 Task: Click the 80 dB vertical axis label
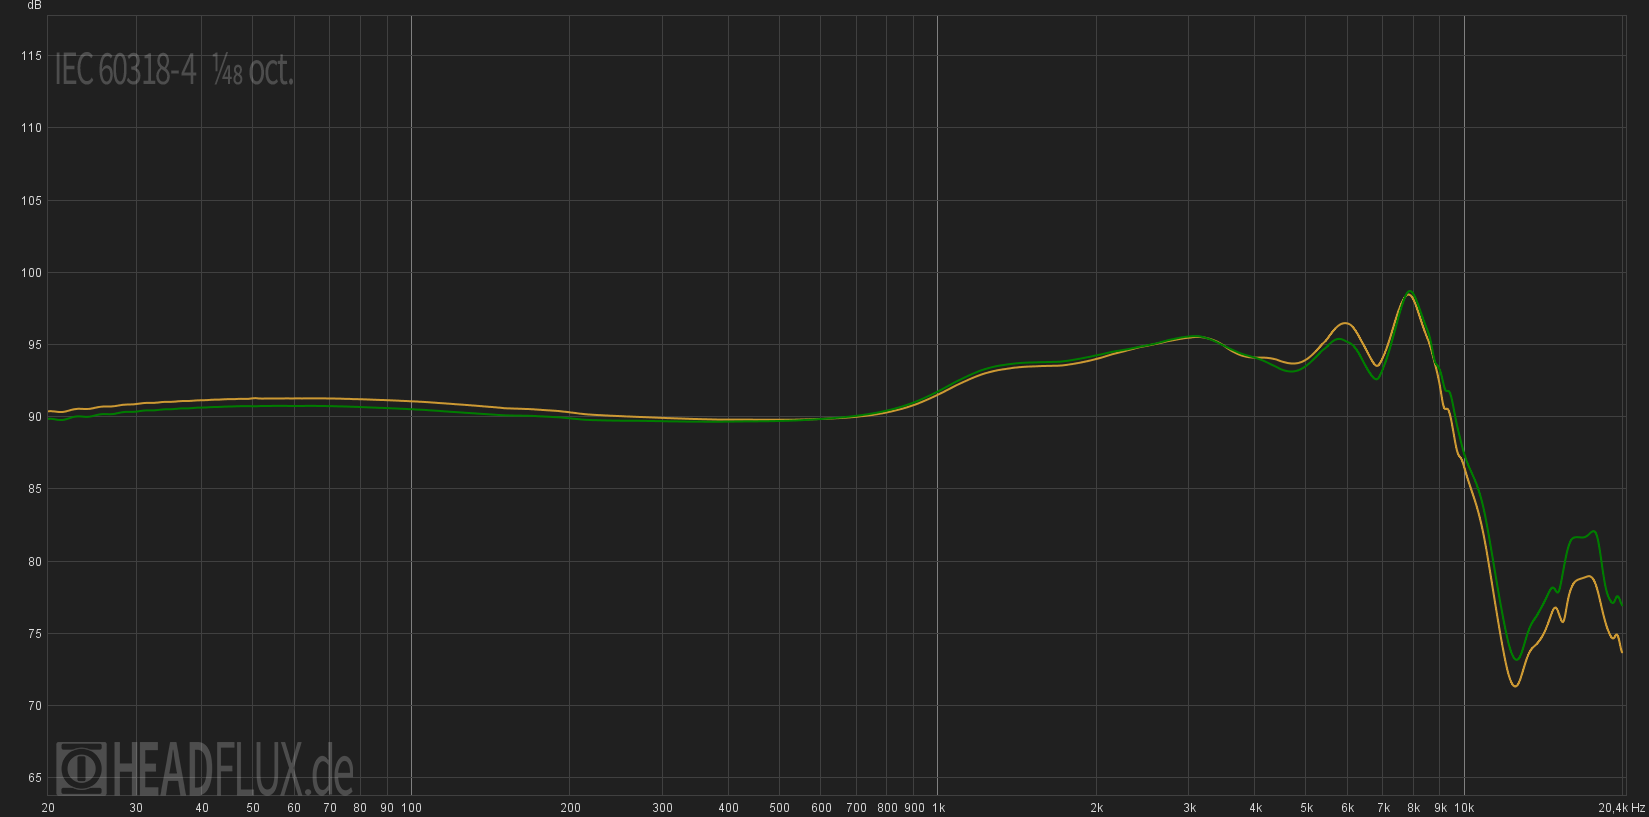(35, 562)
